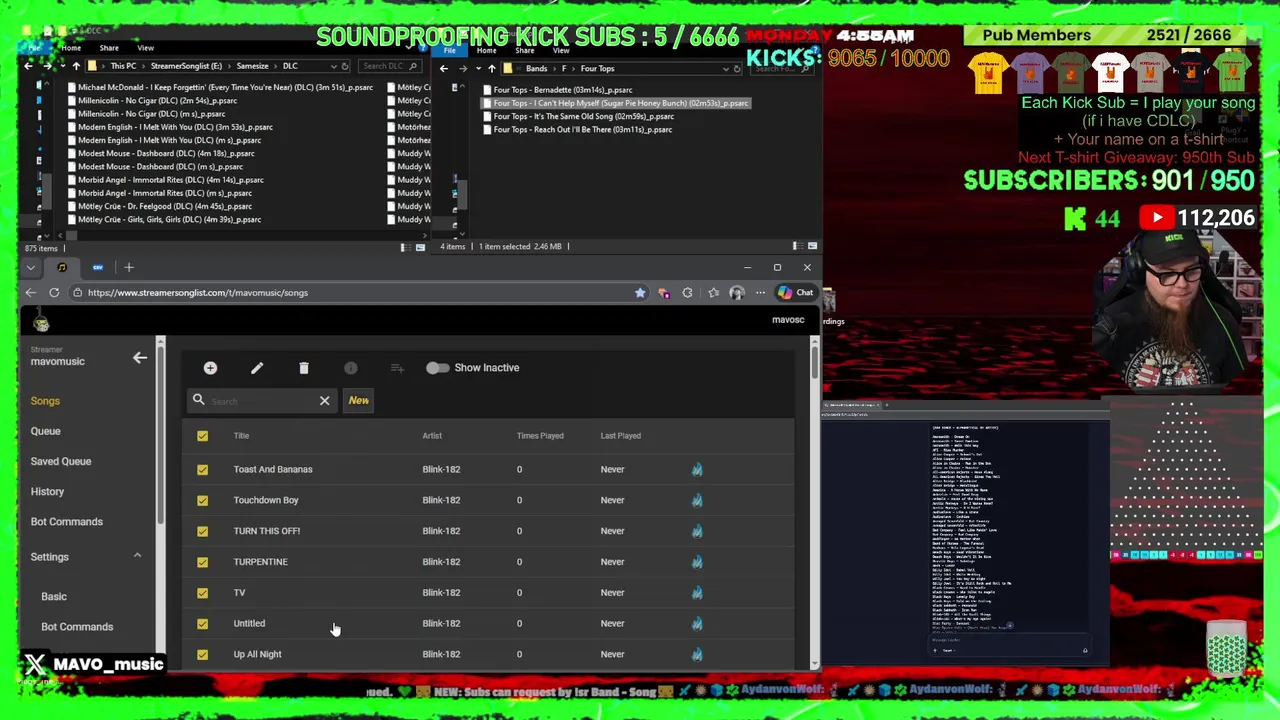Click the browser profile avatar icon
Screen dimensions: 1280x720
coord(737,293)
